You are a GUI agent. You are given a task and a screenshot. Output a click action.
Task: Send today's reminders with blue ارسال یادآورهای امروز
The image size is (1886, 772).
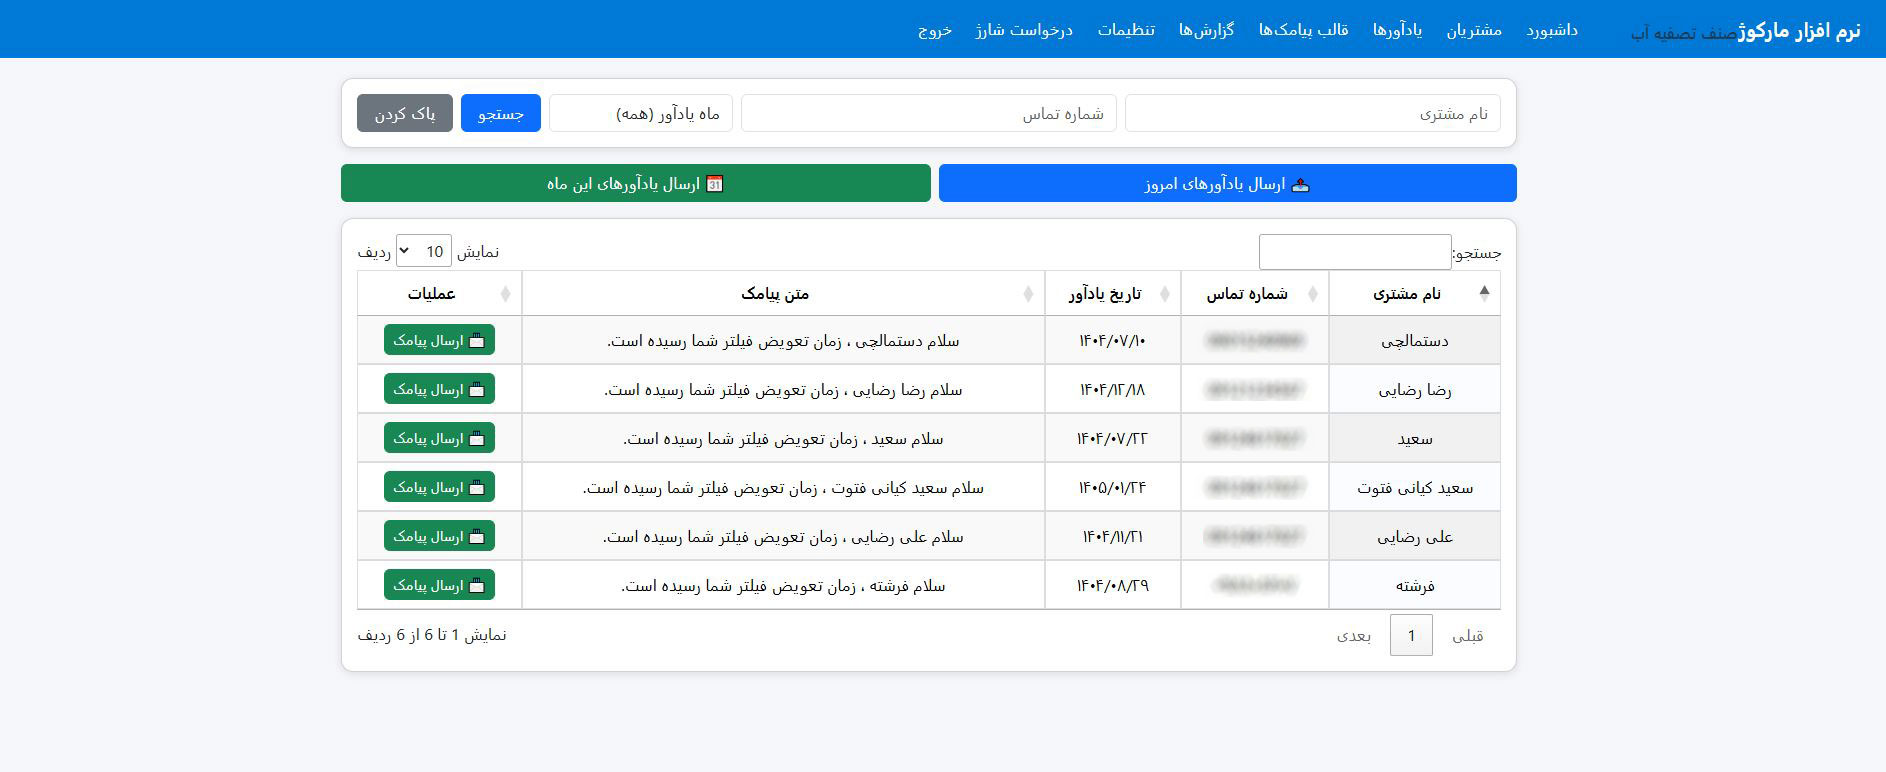pos(1227,184)
